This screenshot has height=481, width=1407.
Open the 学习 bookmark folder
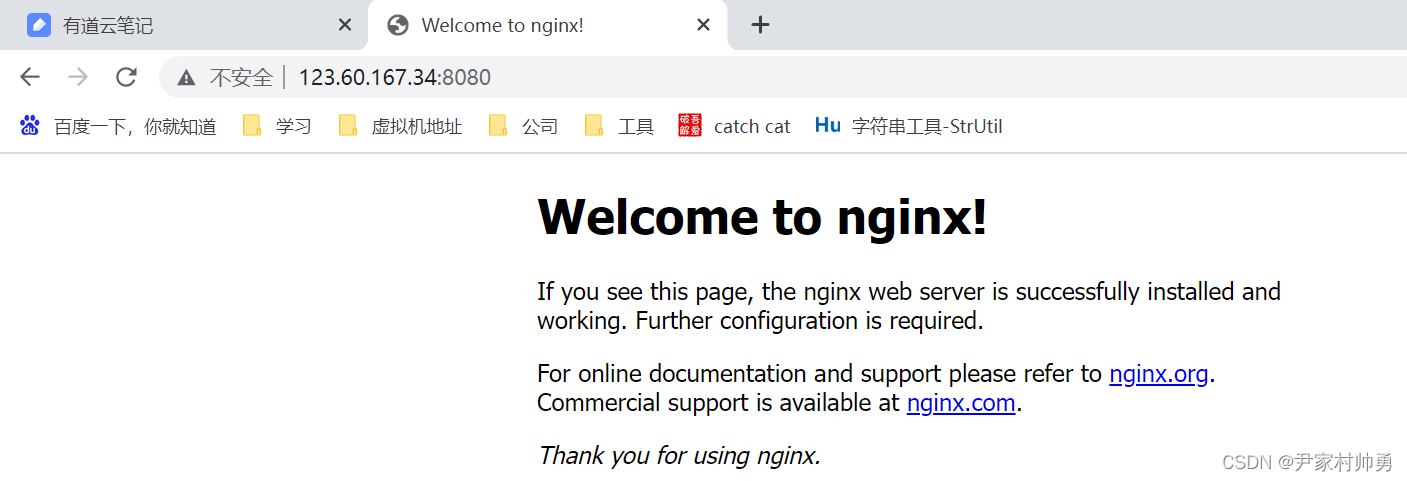[x=277, y=126]
